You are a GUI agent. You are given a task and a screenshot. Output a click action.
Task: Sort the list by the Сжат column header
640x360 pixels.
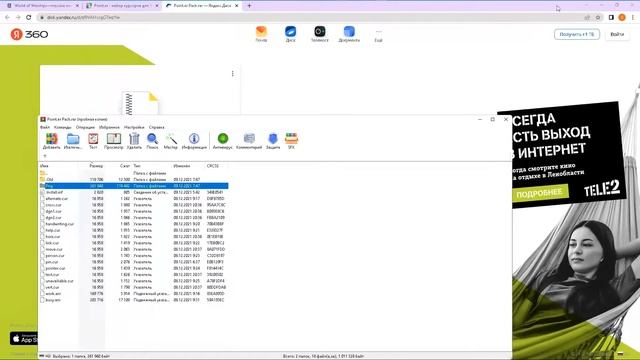pyautogui.click(x=124, y=166)
